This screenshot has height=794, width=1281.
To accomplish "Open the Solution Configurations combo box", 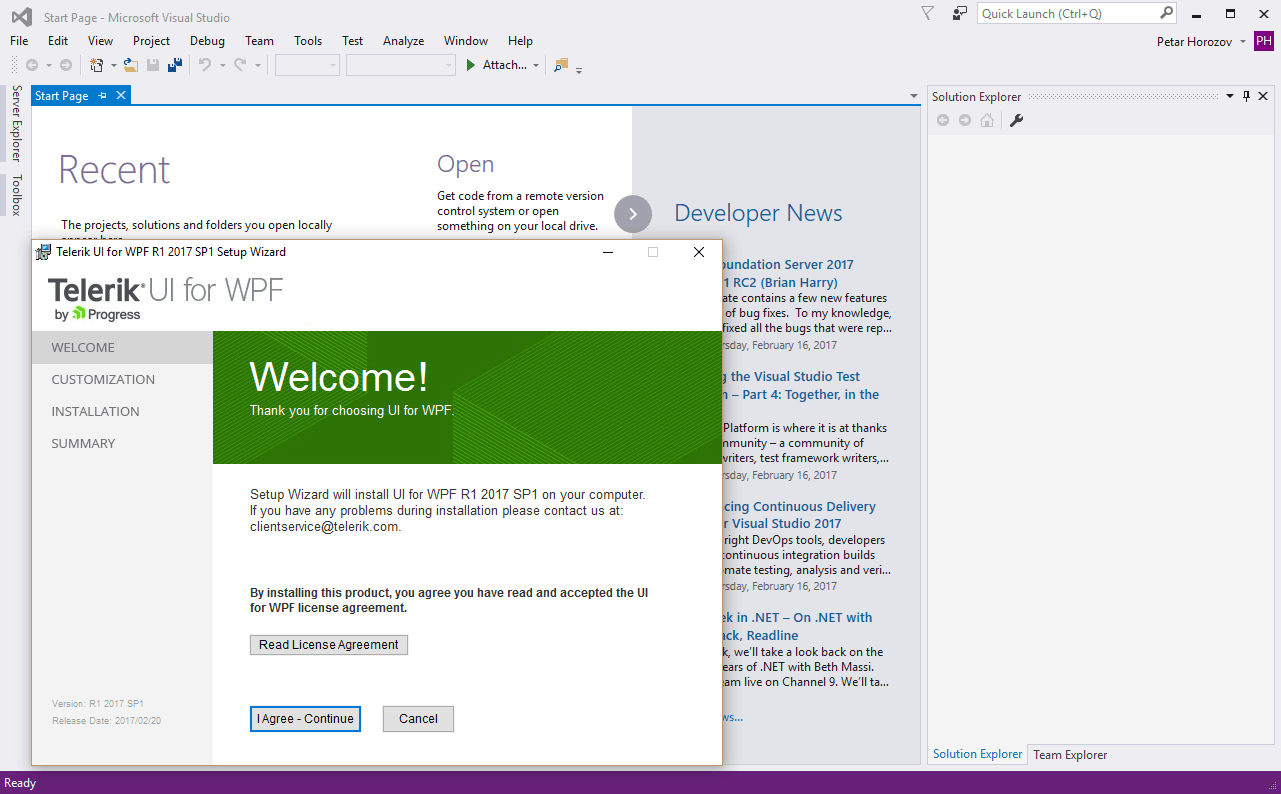I will (308, 65).
